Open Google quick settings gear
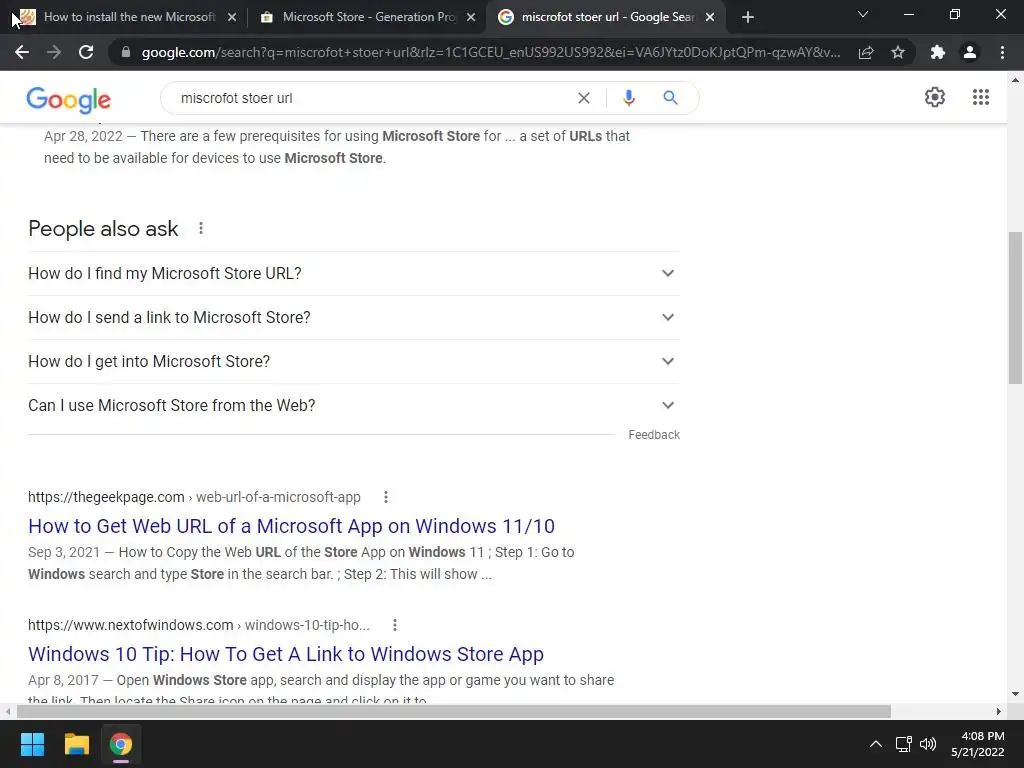Screen dimensions: 1024x768 935,97
